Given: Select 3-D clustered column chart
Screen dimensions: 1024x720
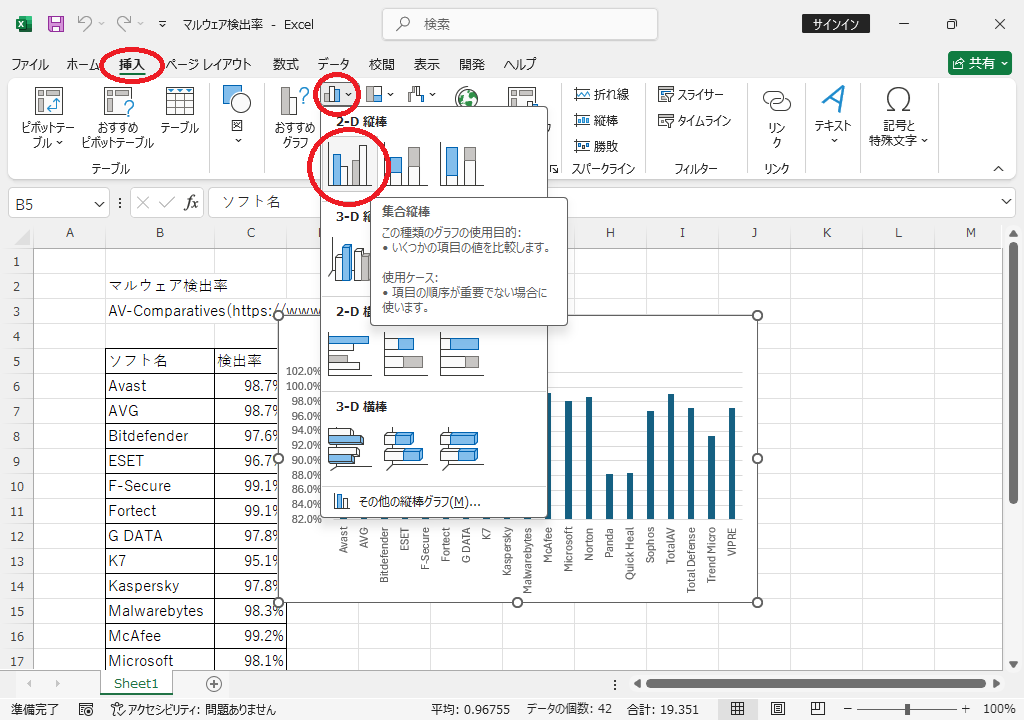Looking at the screenshot, I should [x=349, y=260].
